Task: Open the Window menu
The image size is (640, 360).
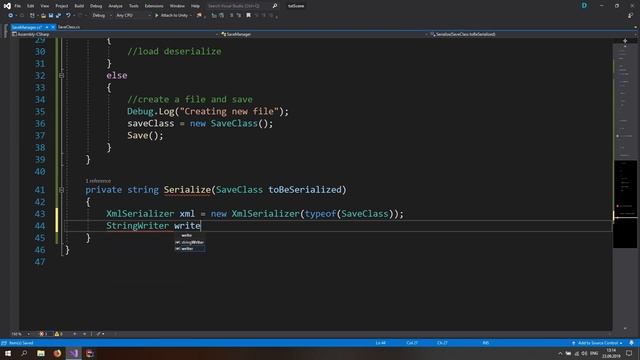Action: [x=177, y=6]
